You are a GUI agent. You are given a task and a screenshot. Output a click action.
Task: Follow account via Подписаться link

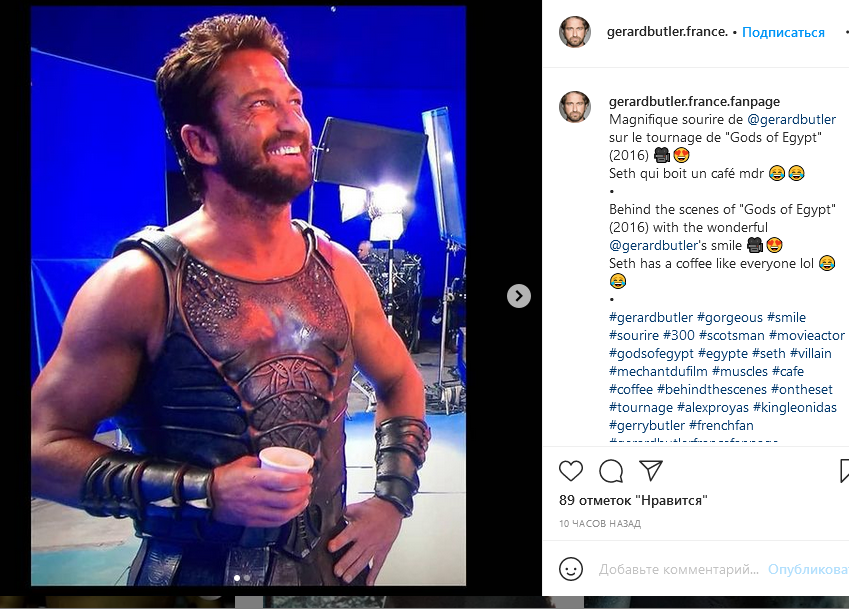tap(783, 32)
